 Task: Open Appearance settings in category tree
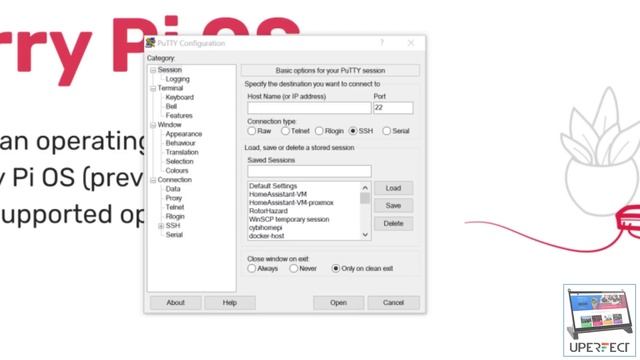click(184, 134)
